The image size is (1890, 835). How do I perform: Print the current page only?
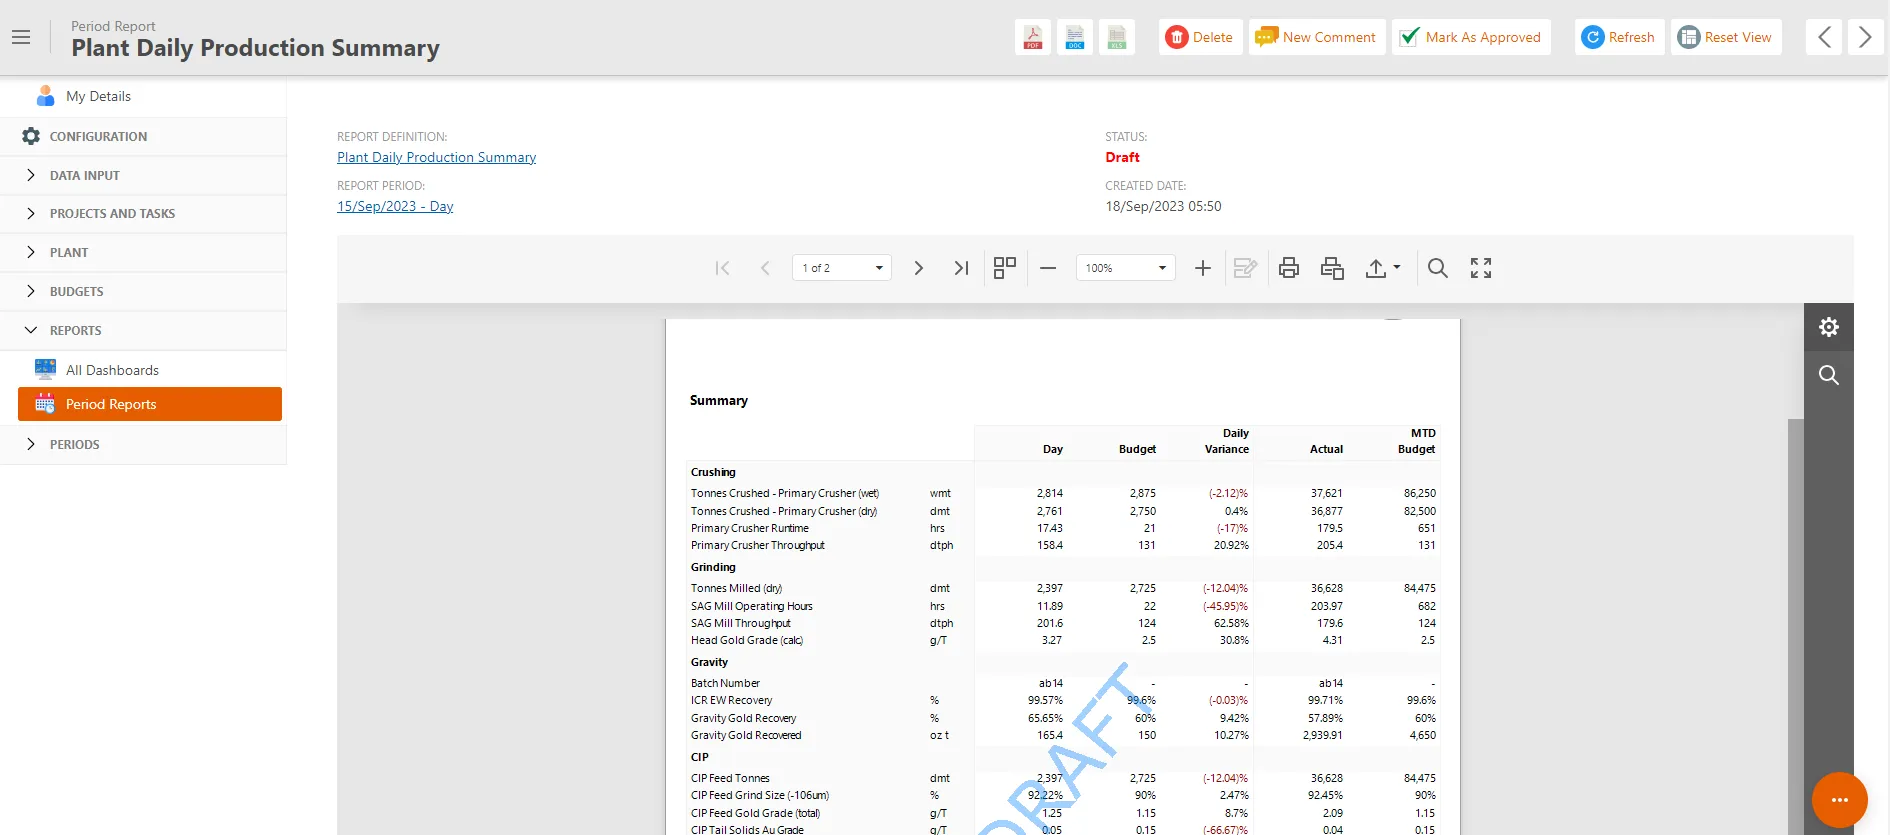click(x=1332, y=268)
